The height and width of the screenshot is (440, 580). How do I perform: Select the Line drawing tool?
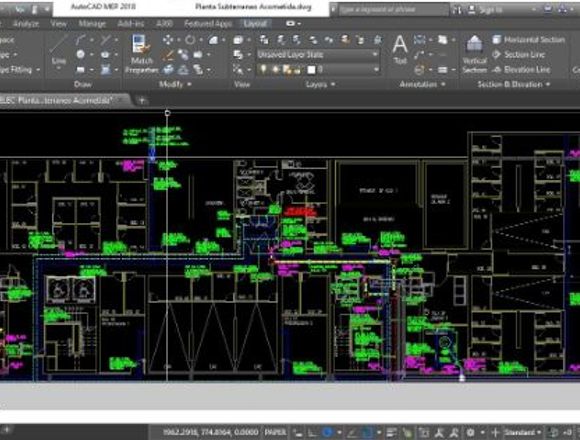coord(59,50)
